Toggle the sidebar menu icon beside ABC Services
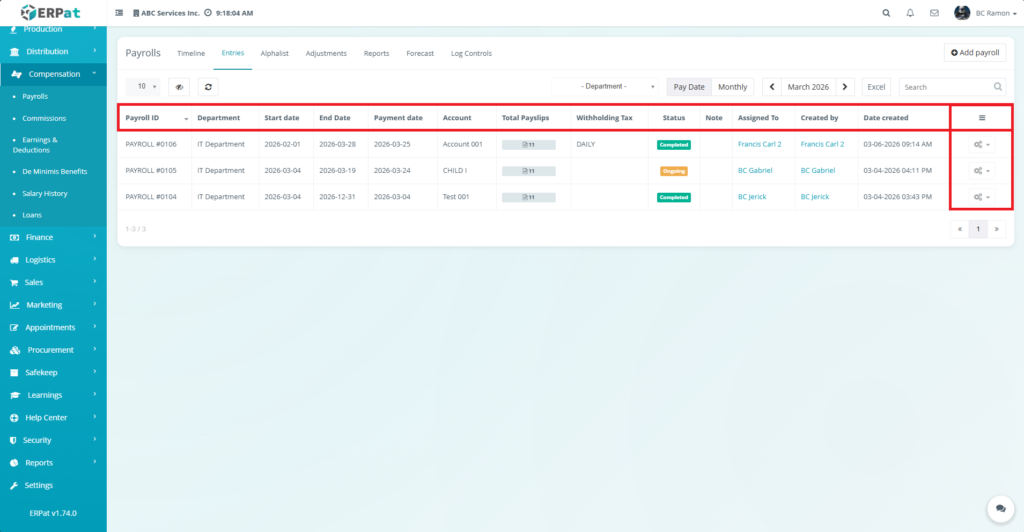Screen dimensions: 1024x532 pos(120,13)
